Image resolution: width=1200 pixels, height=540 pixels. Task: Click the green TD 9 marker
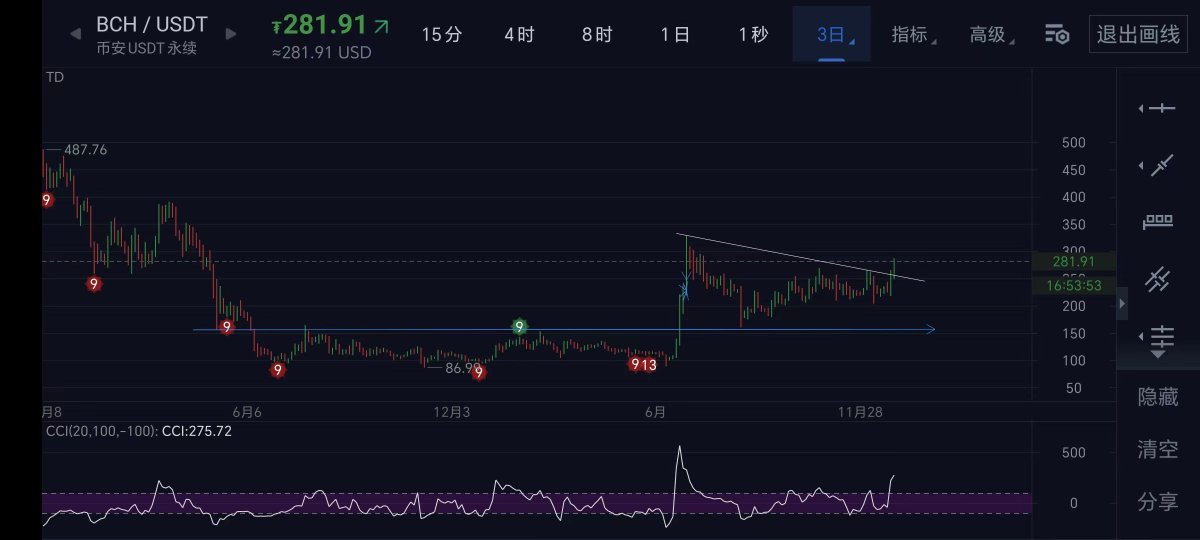tap(519, 326)
